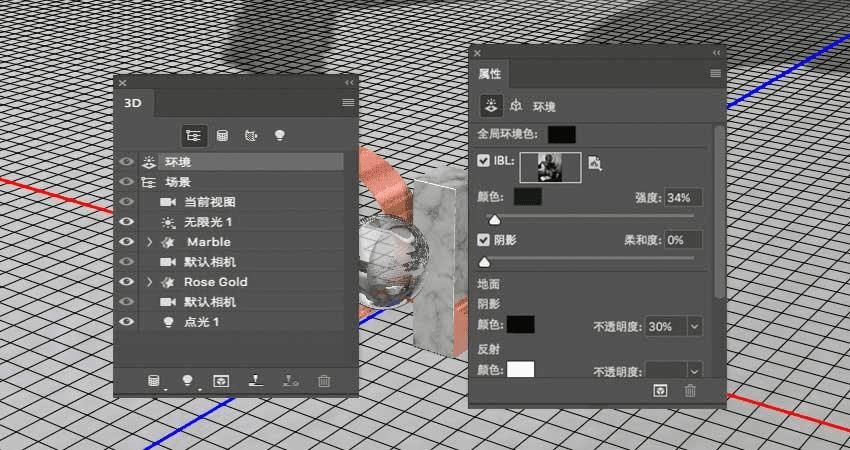Open the shadow 不透明度 dropdown arrow

tap(695, 327)
